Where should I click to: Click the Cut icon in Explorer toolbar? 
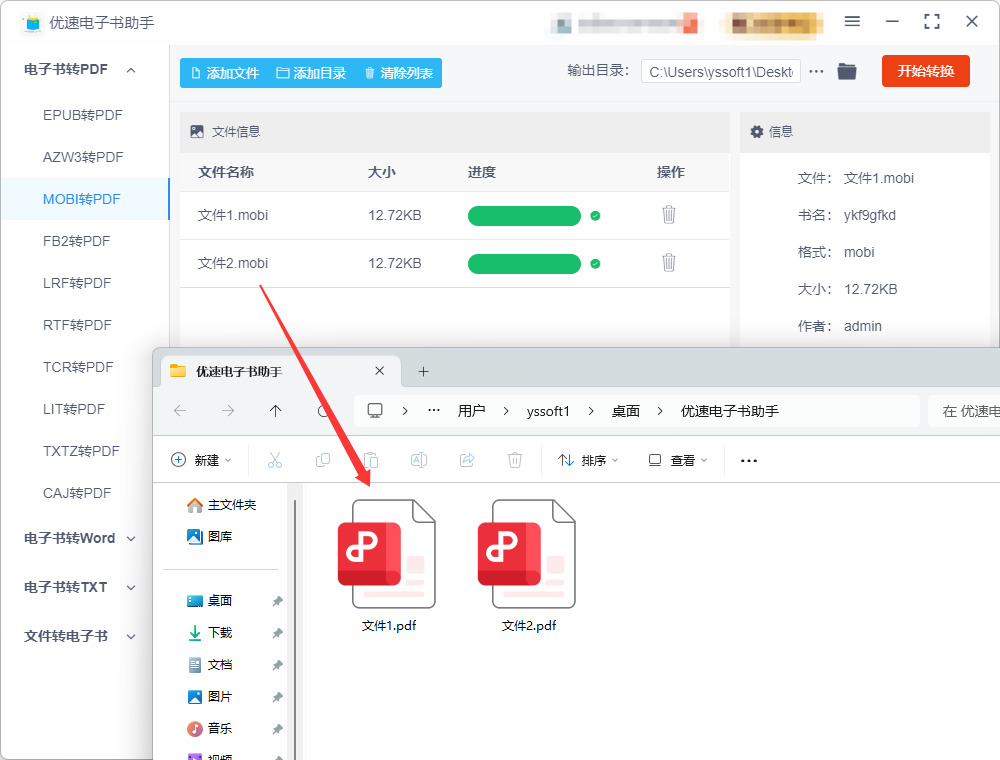(275, 460)
